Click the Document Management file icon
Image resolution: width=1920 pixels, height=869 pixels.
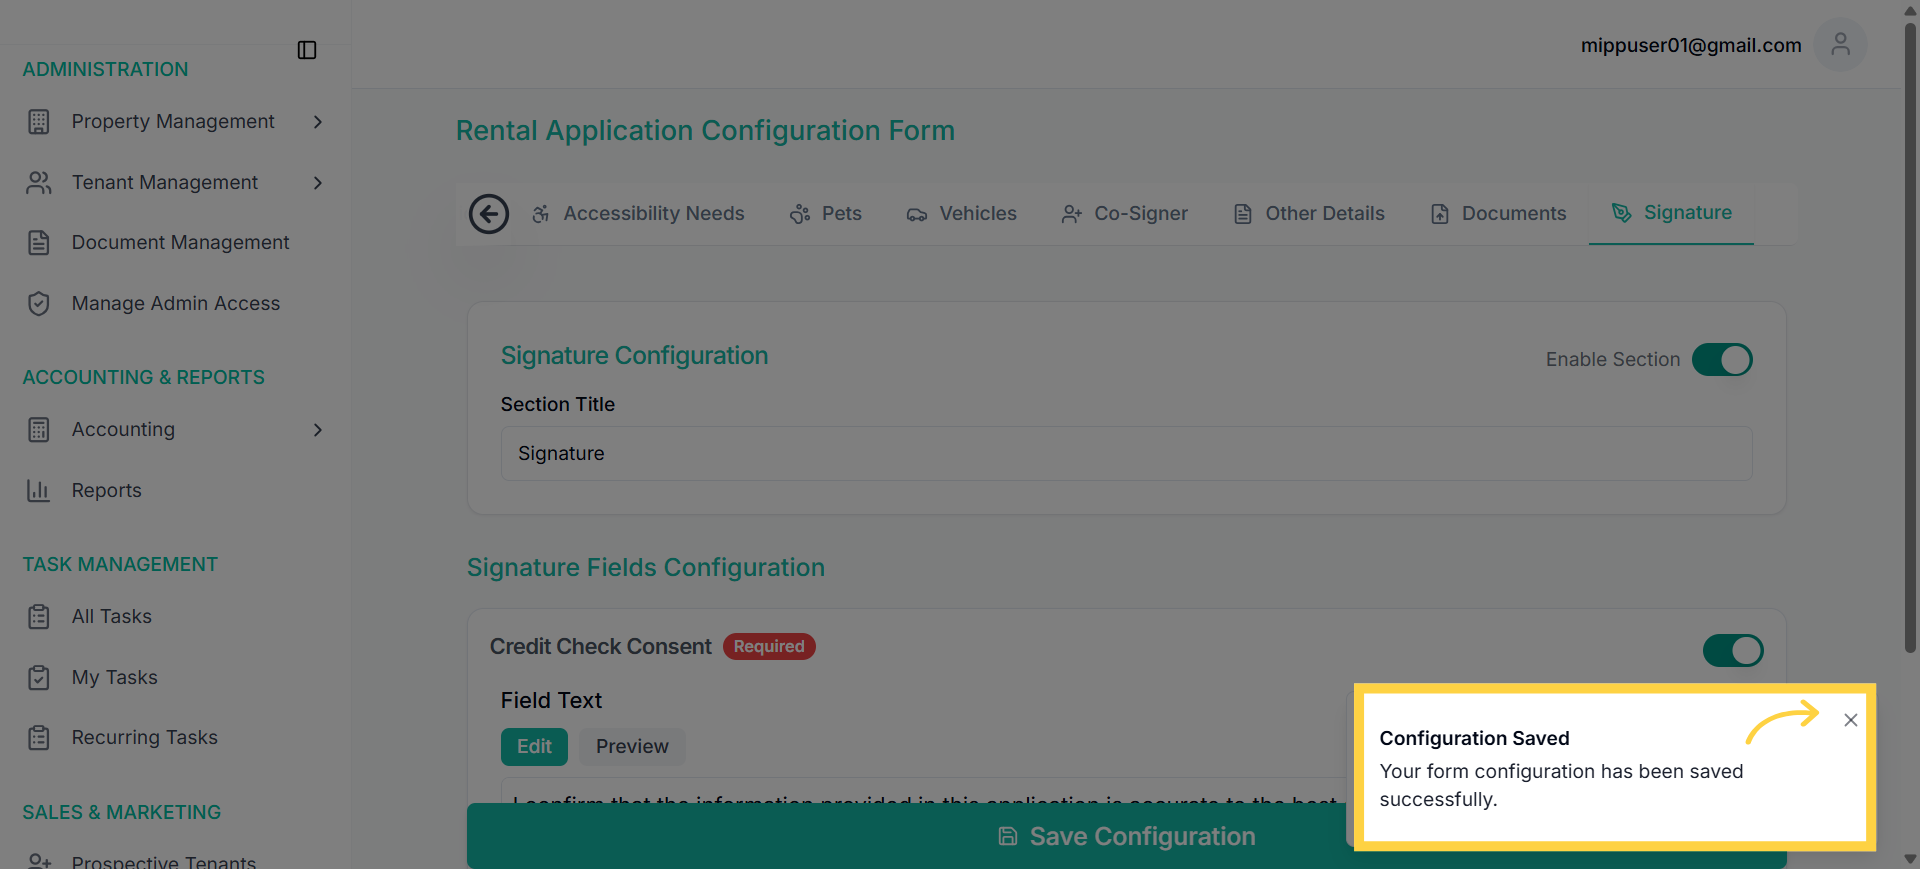click(39, 243)
